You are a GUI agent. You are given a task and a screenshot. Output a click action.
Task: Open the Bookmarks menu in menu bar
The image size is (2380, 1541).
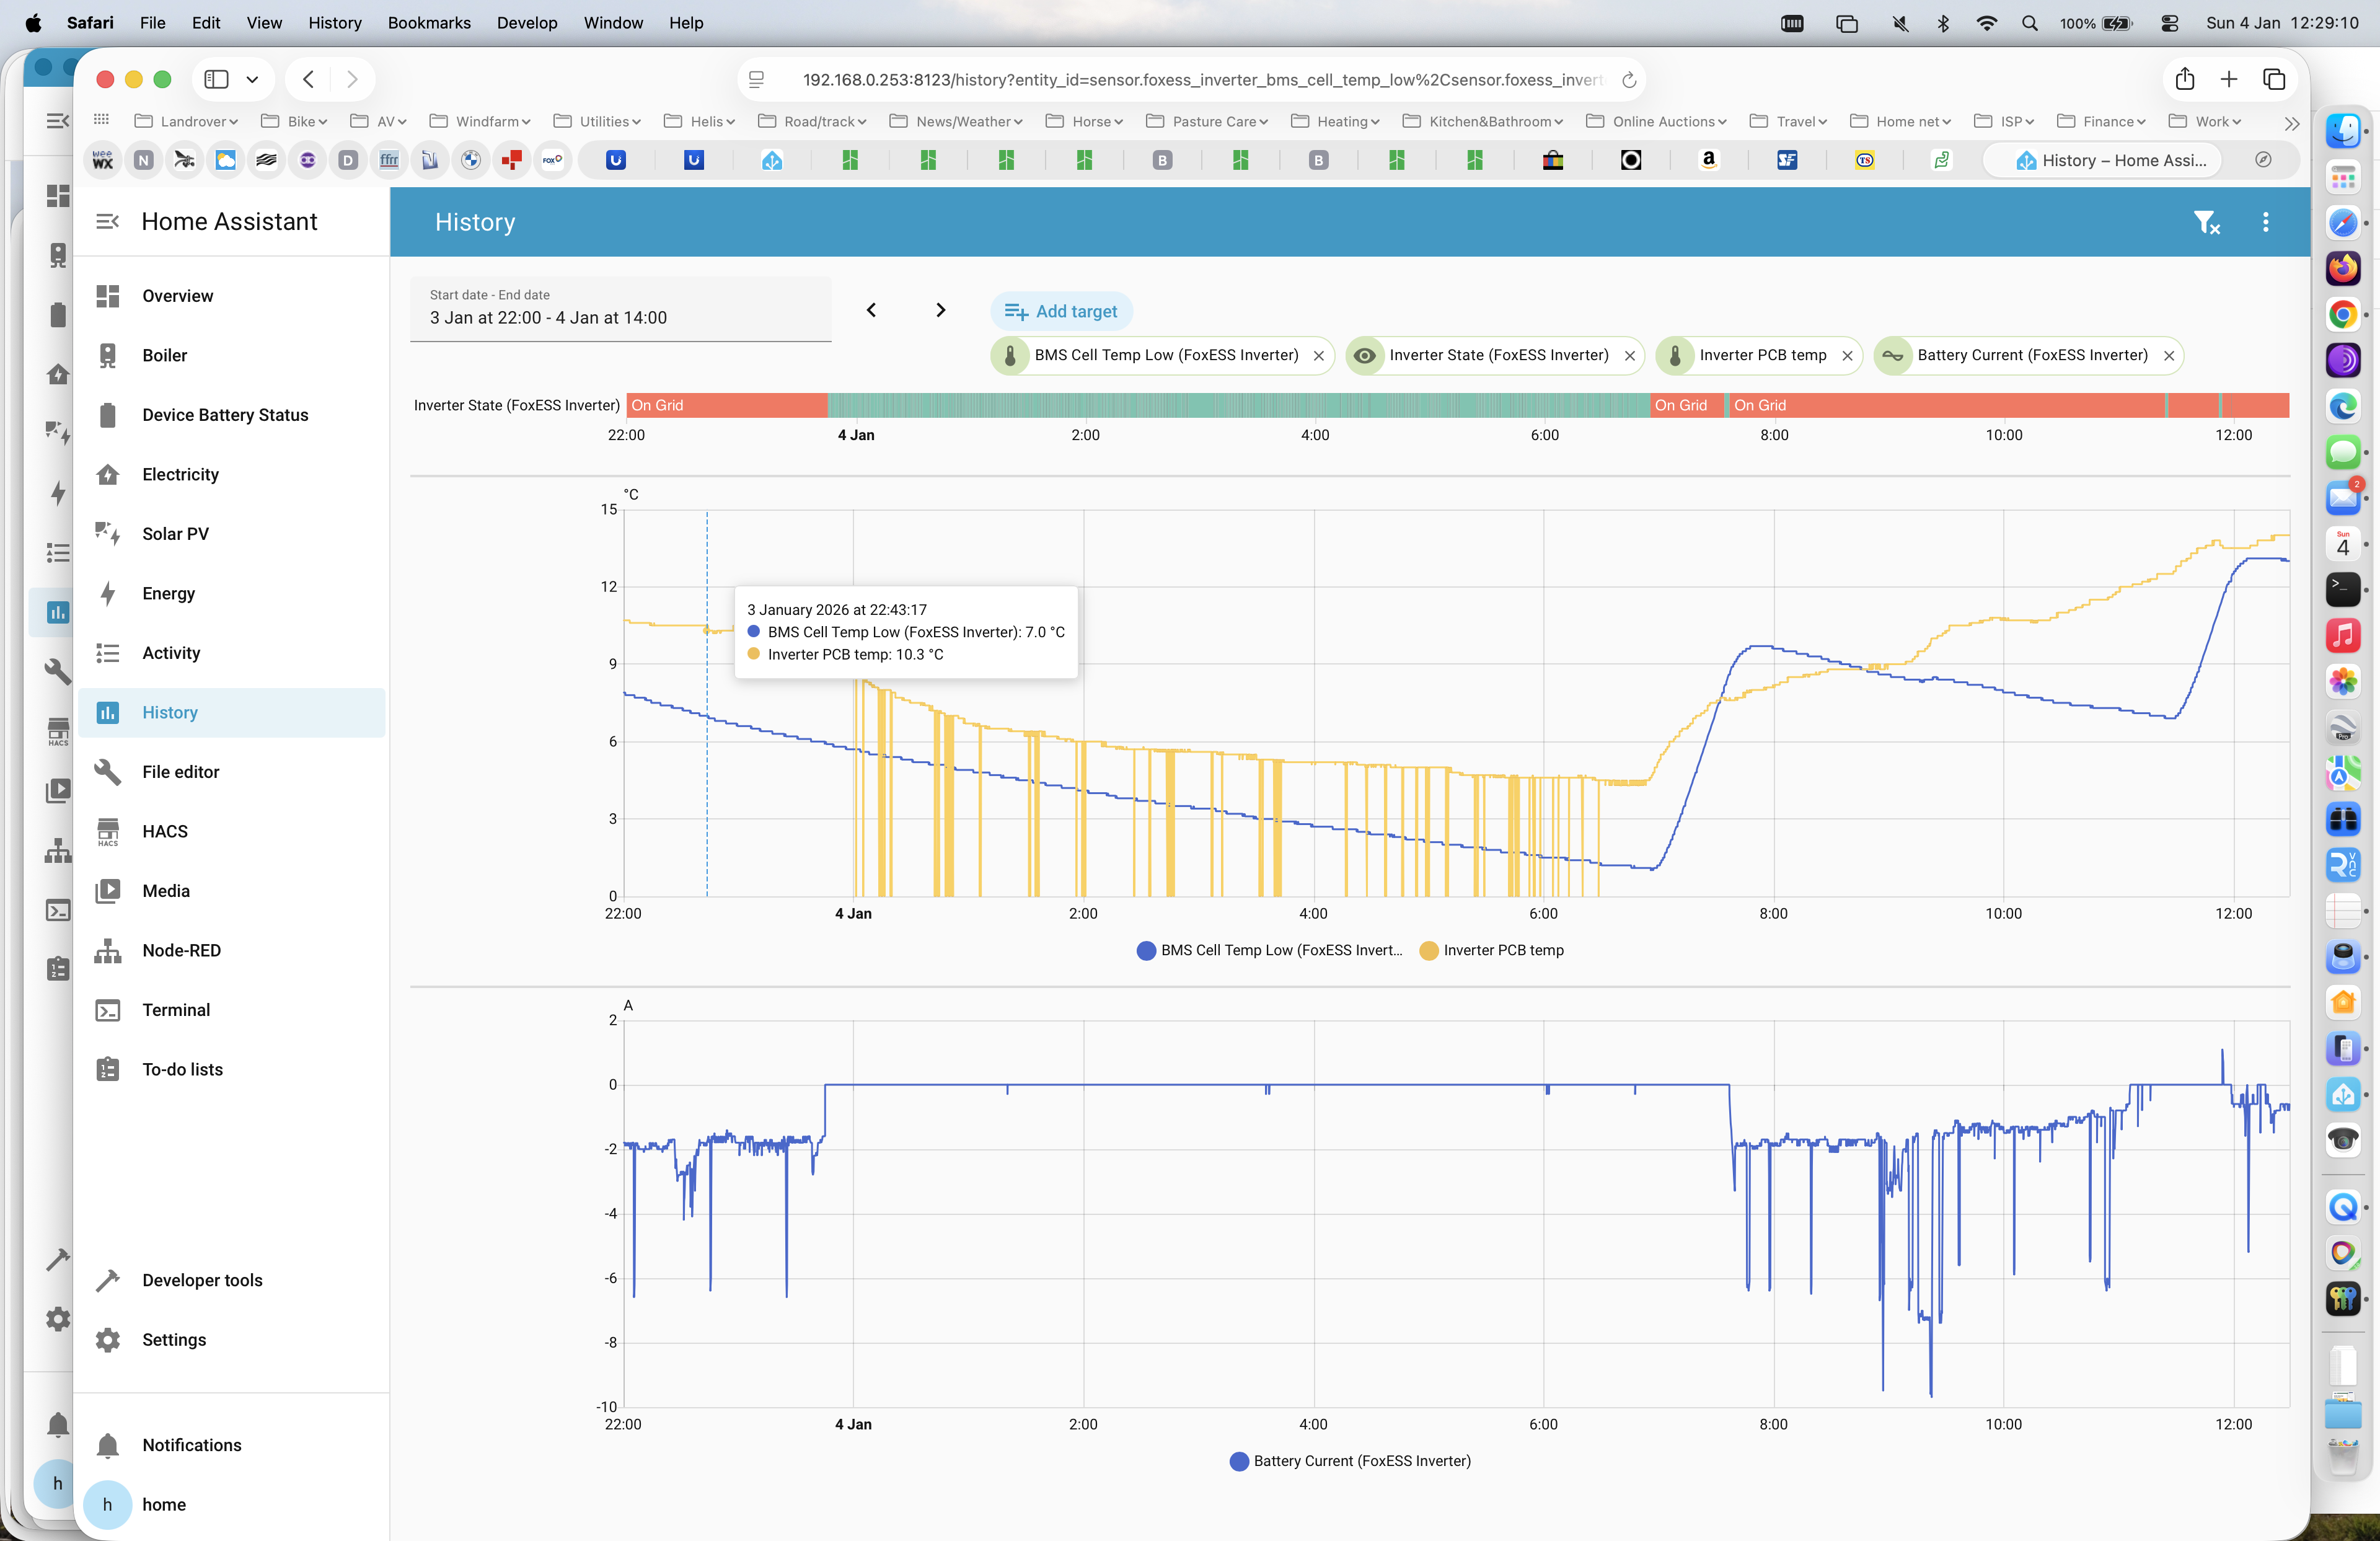429,22
